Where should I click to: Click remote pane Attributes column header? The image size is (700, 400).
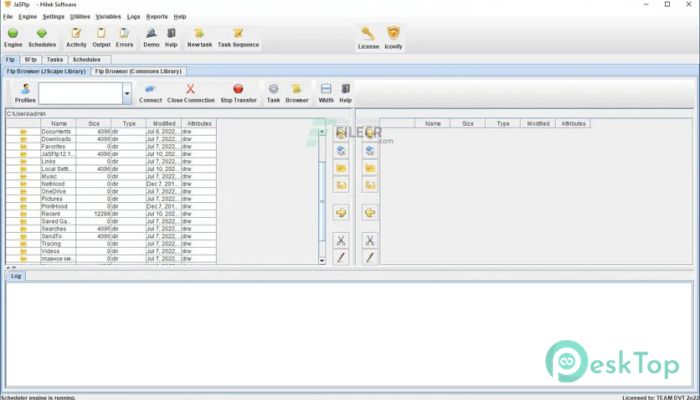click(573, 123)
